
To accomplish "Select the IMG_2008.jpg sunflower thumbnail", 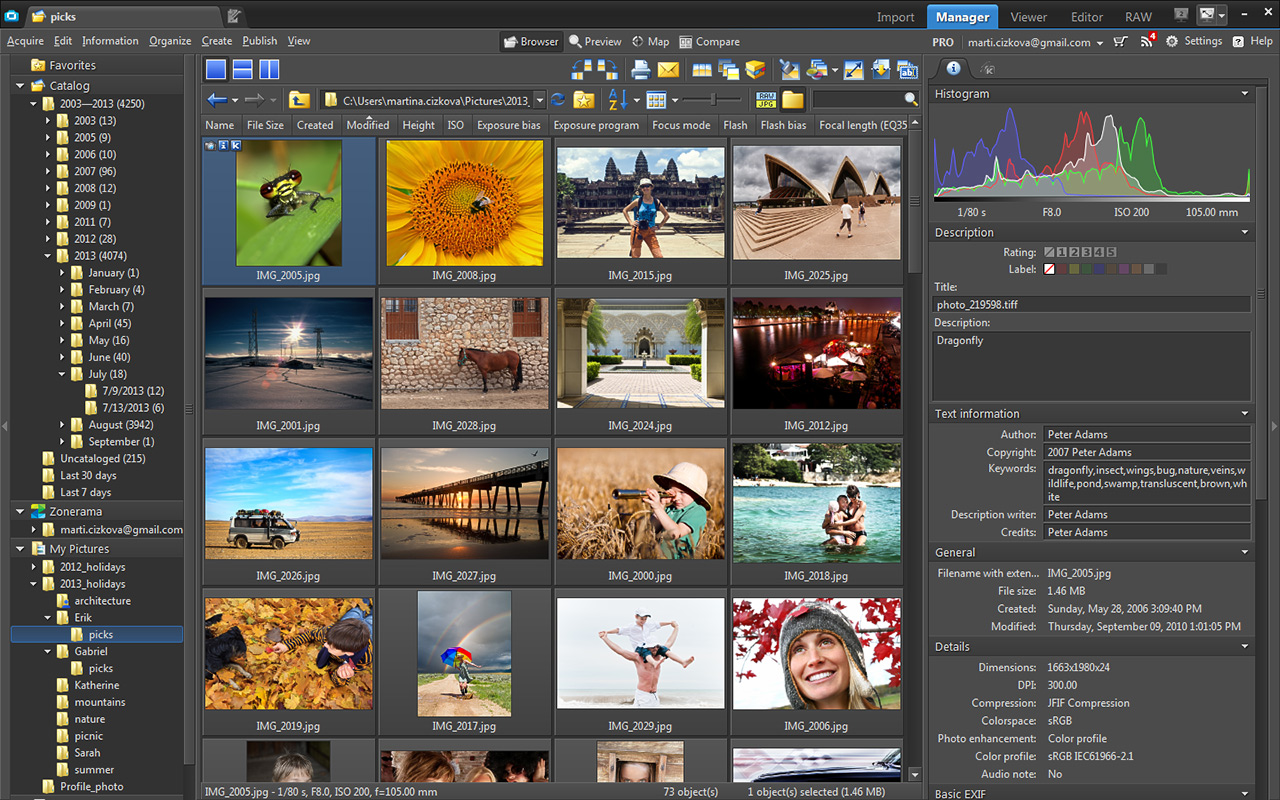I will [464, 211].
